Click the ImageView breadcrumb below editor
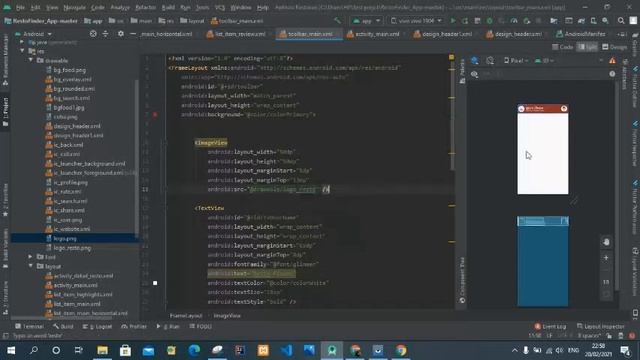 227,316
